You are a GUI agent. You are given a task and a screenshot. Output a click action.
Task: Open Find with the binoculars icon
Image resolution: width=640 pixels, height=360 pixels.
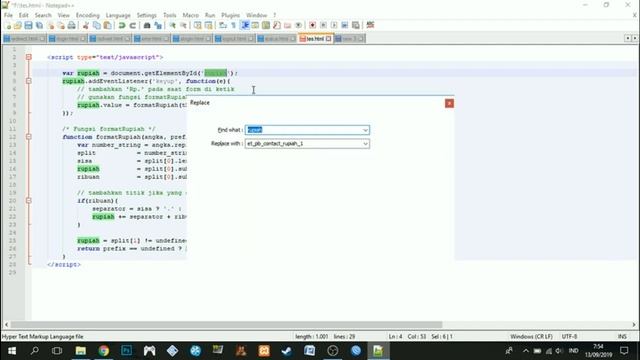tap(147, 25)
